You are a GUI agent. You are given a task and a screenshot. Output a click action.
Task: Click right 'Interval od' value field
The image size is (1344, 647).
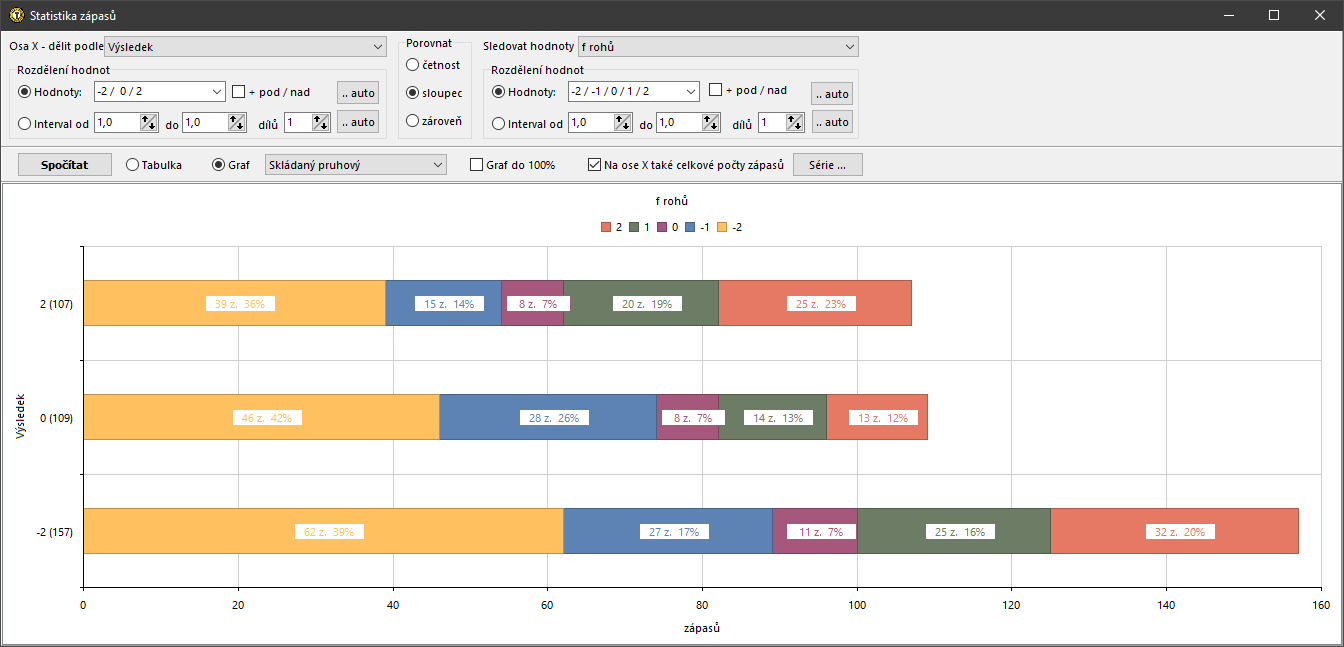click(x=591, y=122)
